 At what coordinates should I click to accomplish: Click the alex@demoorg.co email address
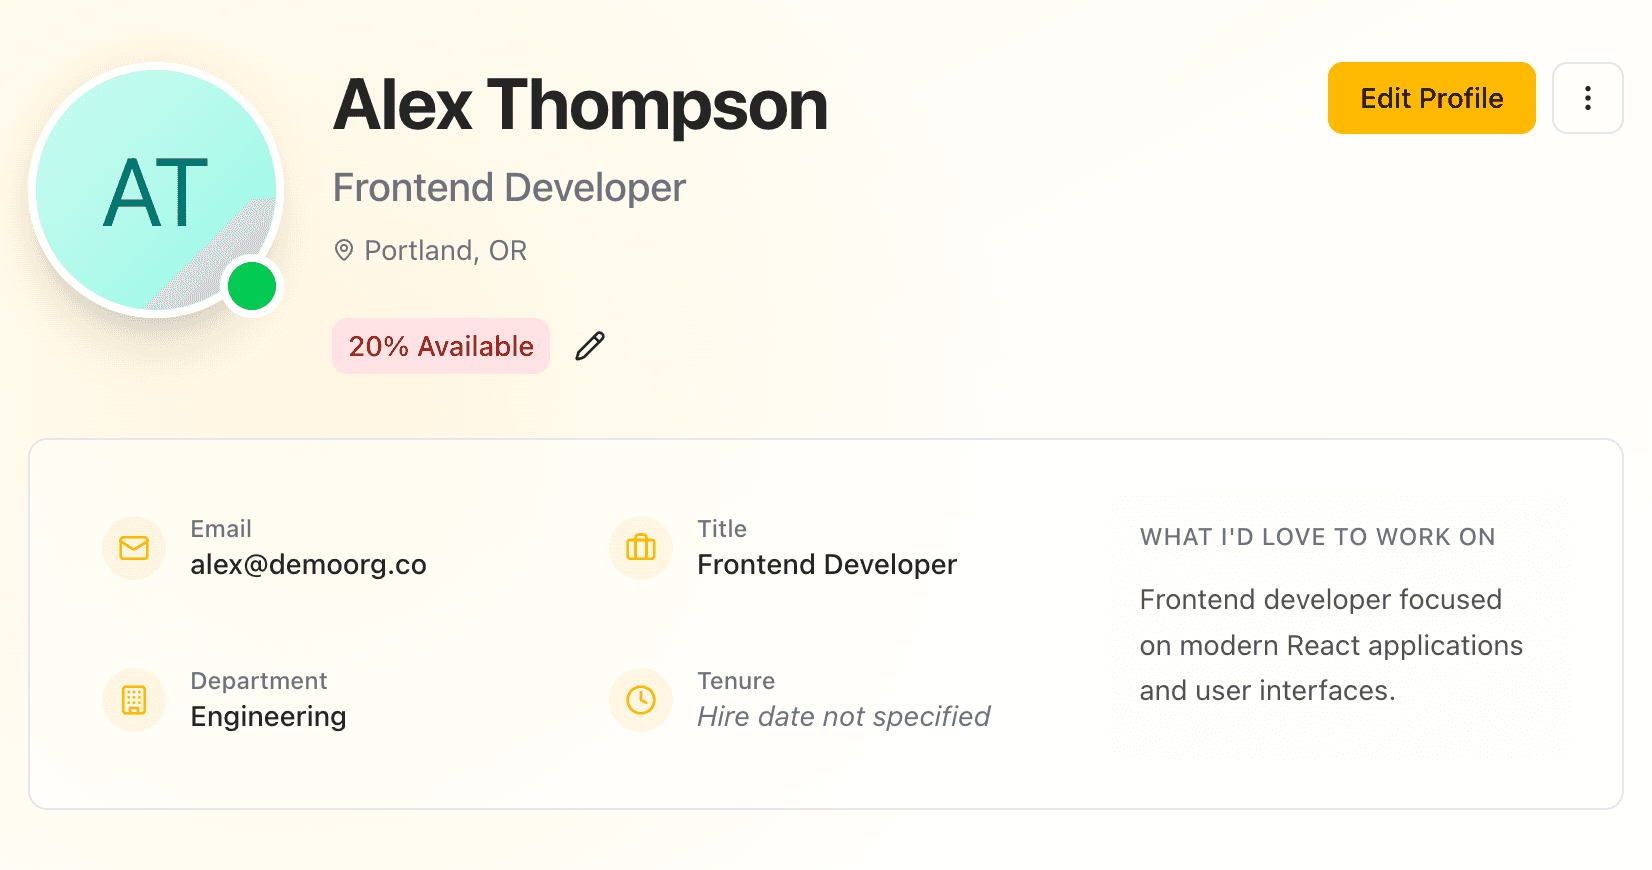pos(308,565)
